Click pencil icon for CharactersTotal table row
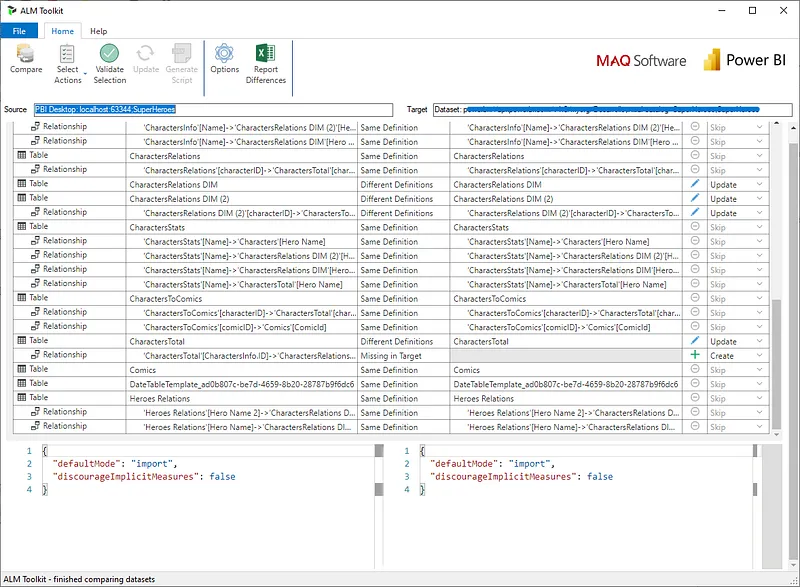This screenshot has height=587, width=800. coord(695,341)
